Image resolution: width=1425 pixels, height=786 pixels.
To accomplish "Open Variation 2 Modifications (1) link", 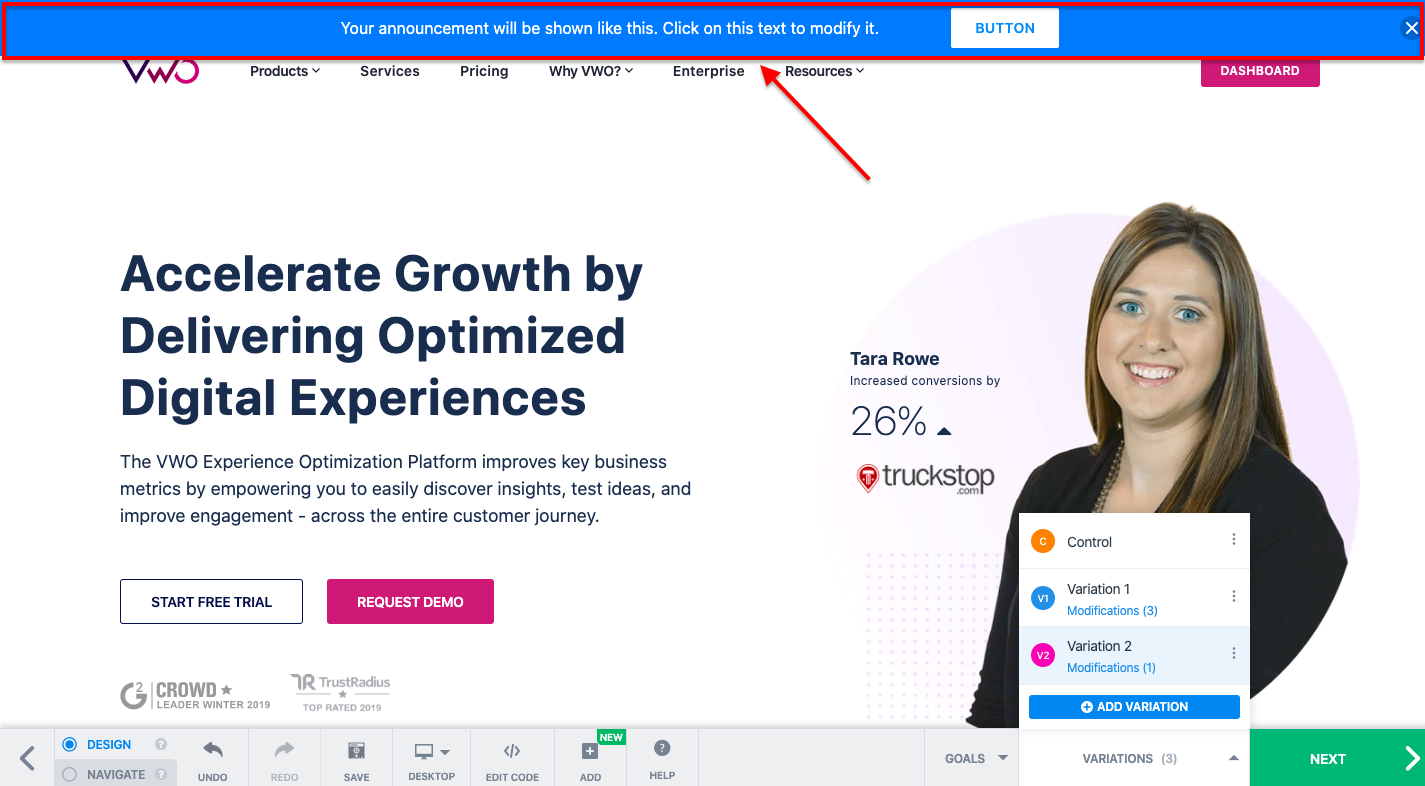I will click(1111, 668).
